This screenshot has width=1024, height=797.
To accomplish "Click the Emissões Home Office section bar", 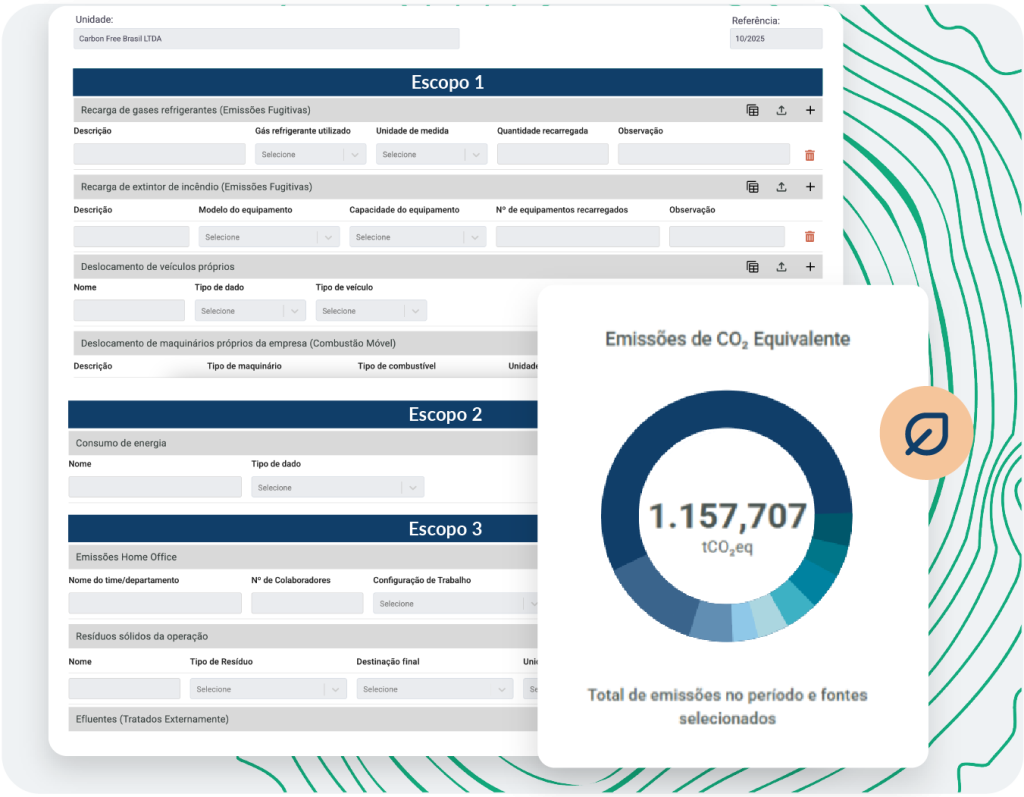I will click(303, 557).
